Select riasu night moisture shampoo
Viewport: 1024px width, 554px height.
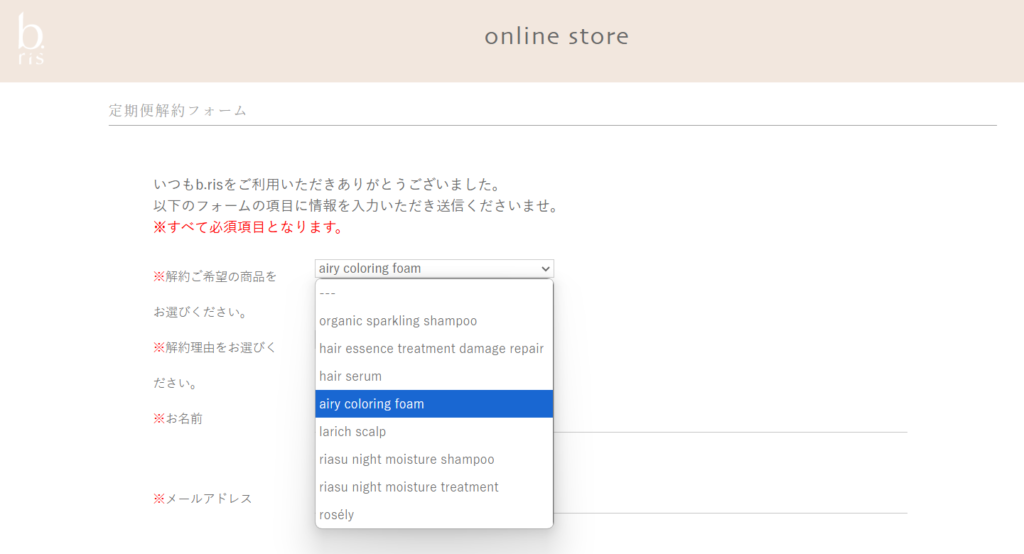tap(434, 459)
